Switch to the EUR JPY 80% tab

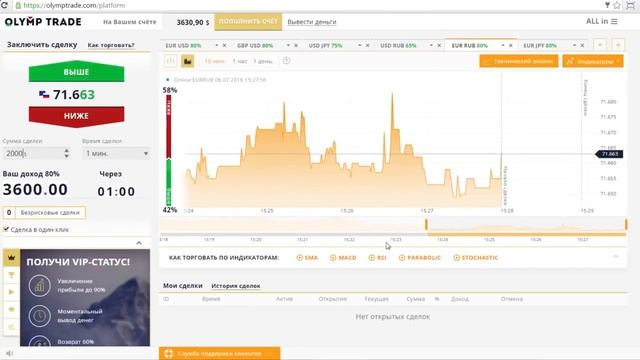(540, 45)
